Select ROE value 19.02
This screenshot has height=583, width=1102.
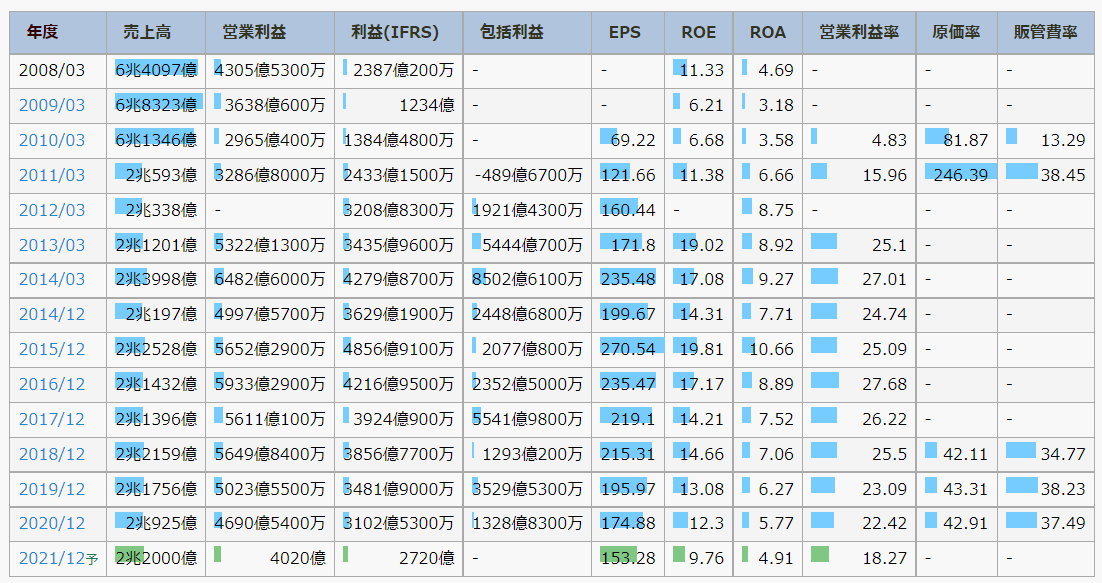[x=701, y=245]
